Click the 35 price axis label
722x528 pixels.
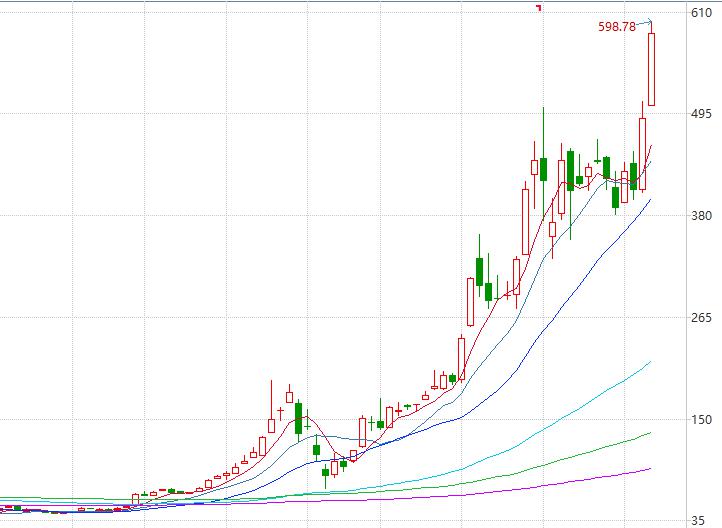point(698,521)
